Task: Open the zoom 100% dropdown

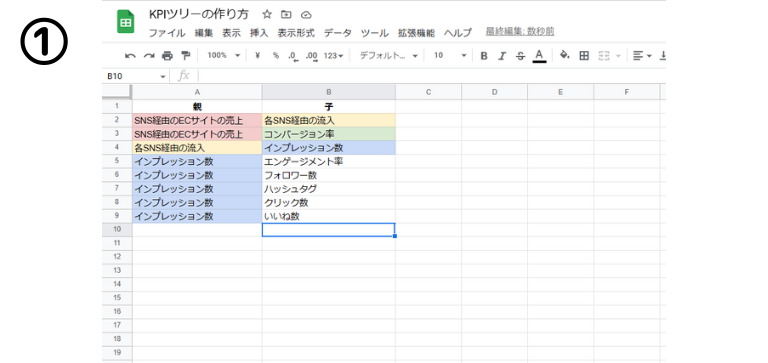Action: [x=223, y=56]
